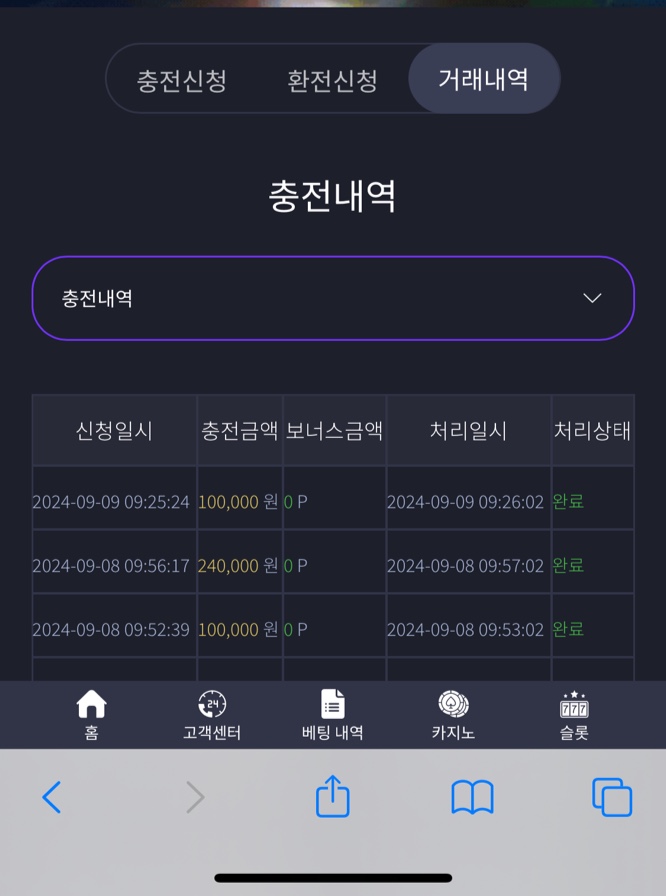This screenshot has height=896, width=666.
Task: Open 카지노 chips icon
Action: pyautogui.click(x=453, y=704)
